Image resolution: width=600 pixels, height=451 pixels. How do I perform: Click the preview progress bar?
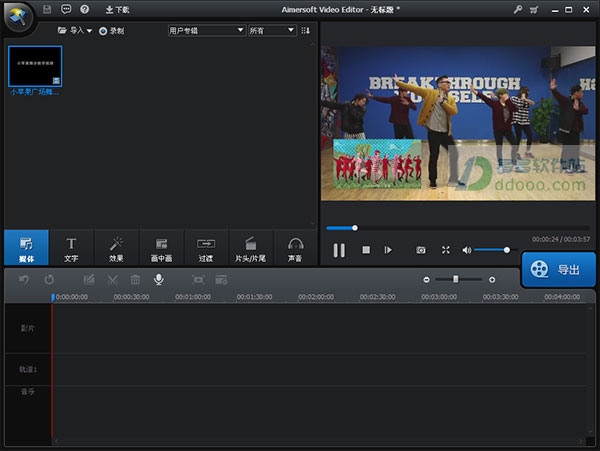[458, 228]
